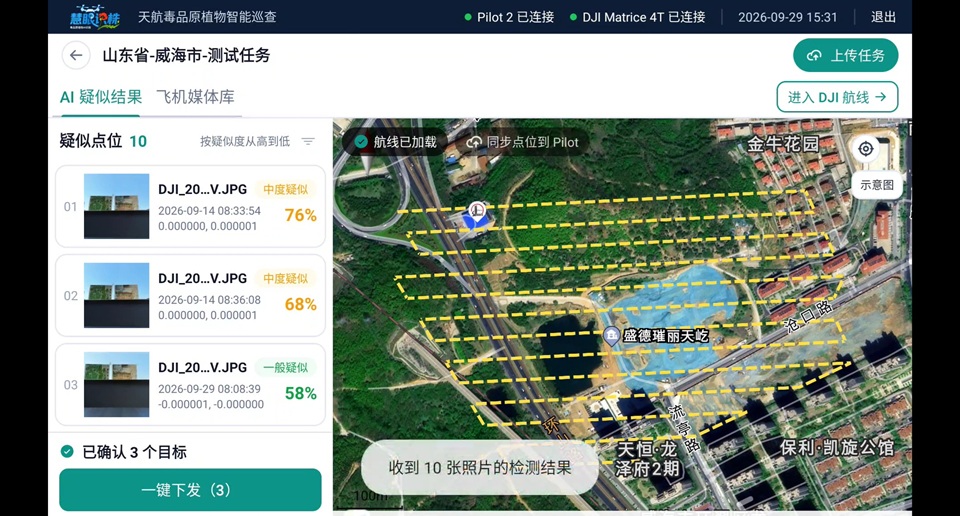Click timestamp 2026-09-14 08:36:08
The image size is (960, 516).
pos(209,300)
